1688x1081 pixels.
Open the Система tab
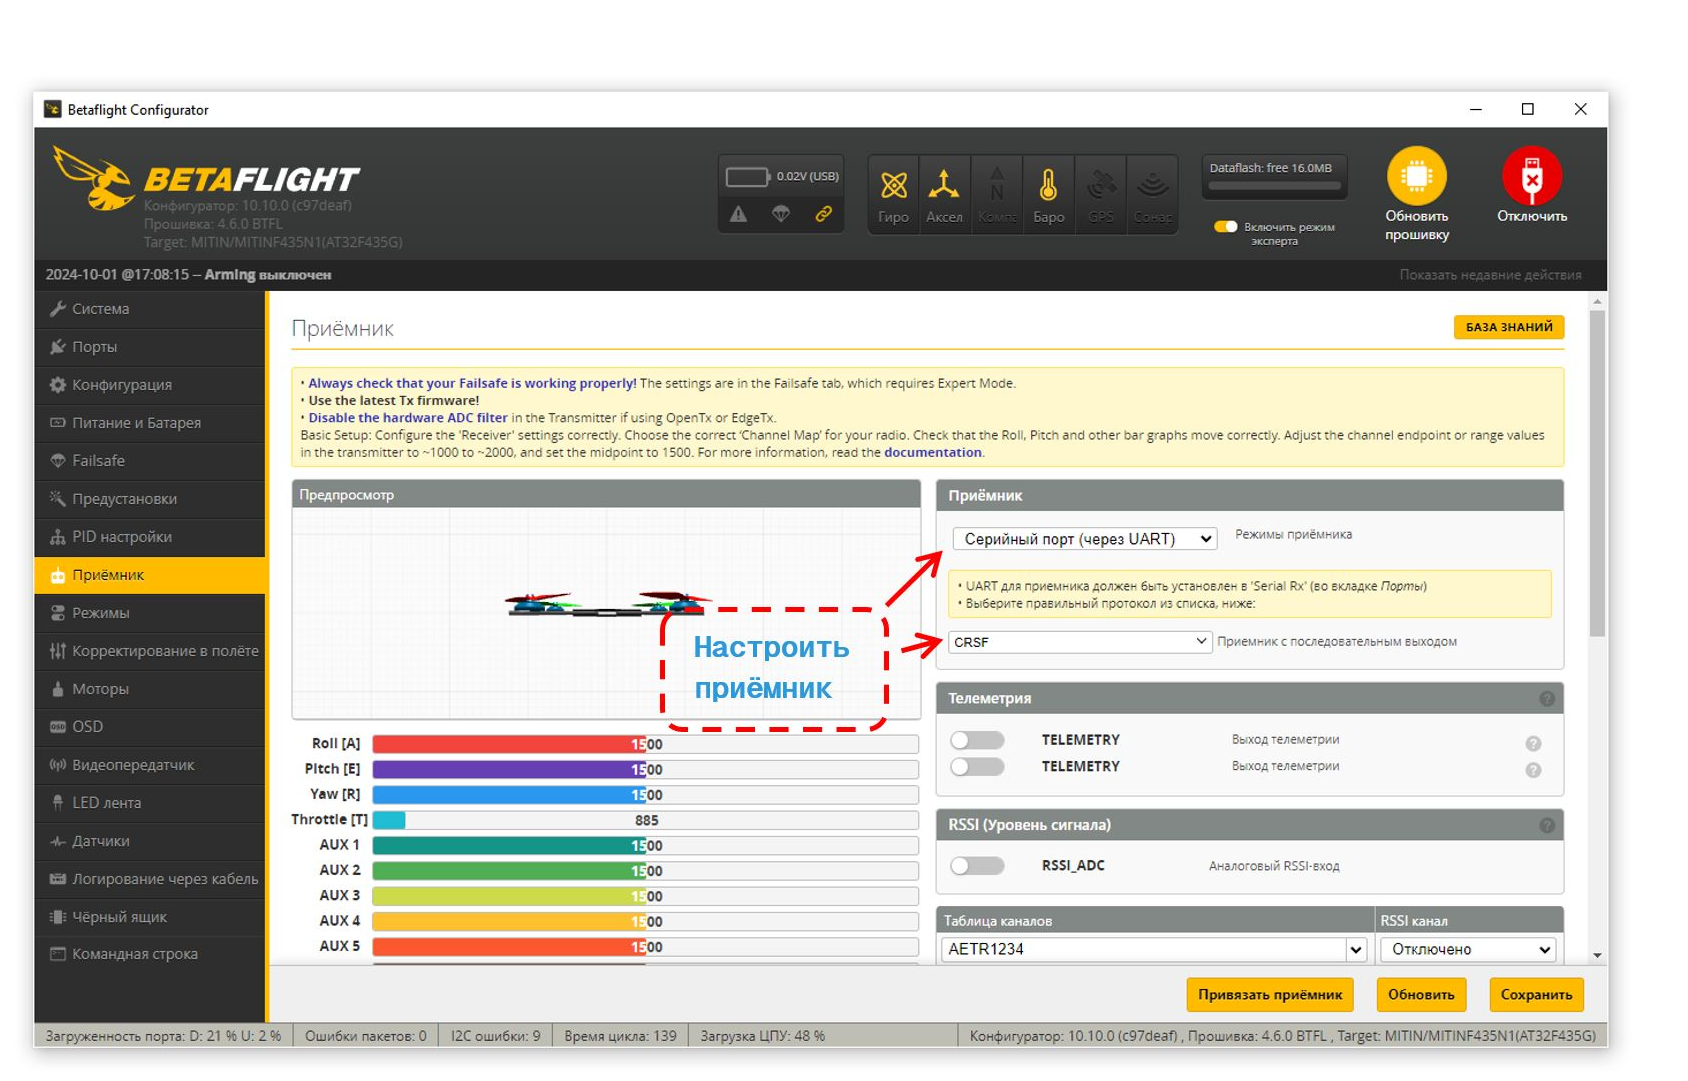coord(150,309)
